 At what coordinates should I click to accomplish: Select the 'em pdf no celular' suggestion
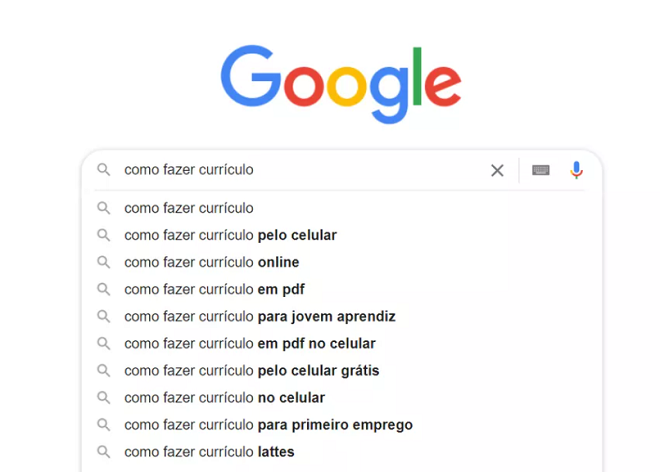pyautogui.click(x=250, y=343)
